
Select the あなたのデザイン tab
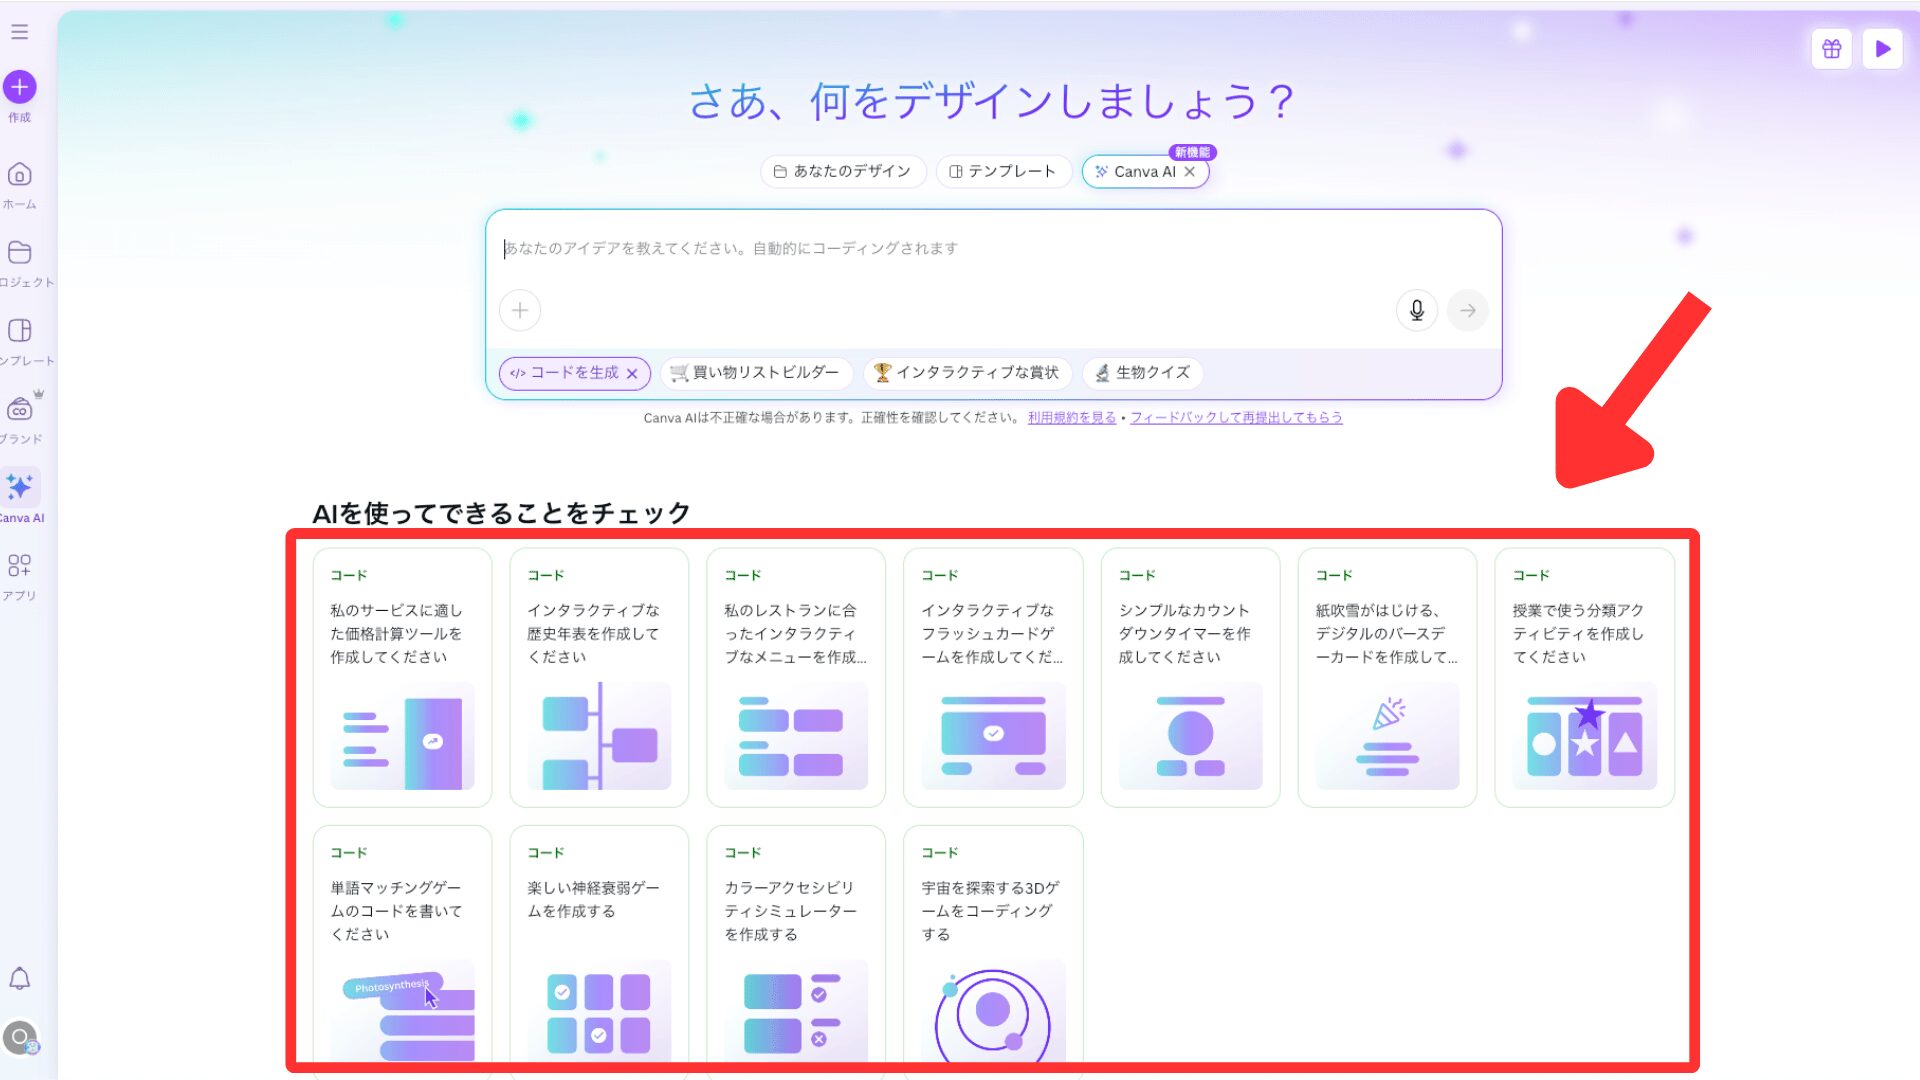(843, 172)
